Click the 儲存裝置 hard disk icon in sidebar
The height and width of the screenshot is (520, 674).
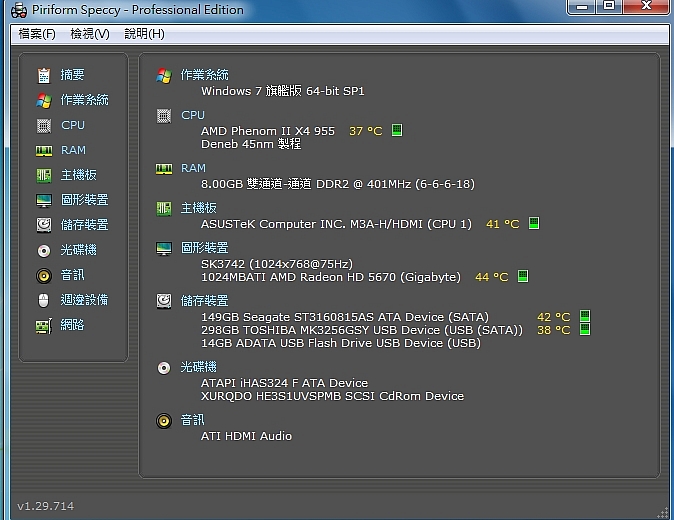click(x=44, y=225)
